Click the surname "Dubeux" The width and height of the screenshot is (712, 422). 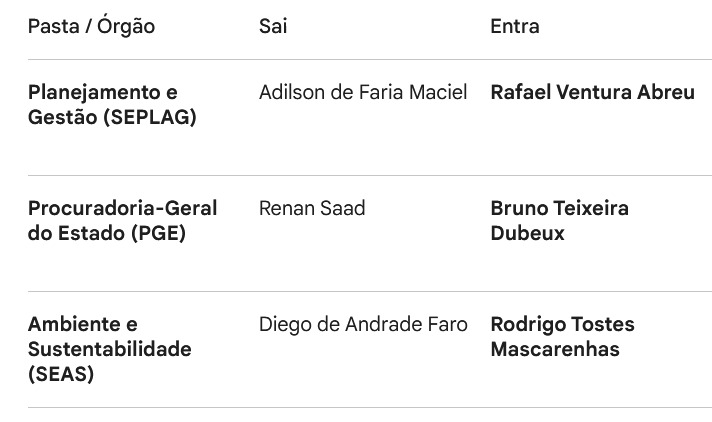tap(527, 234)
